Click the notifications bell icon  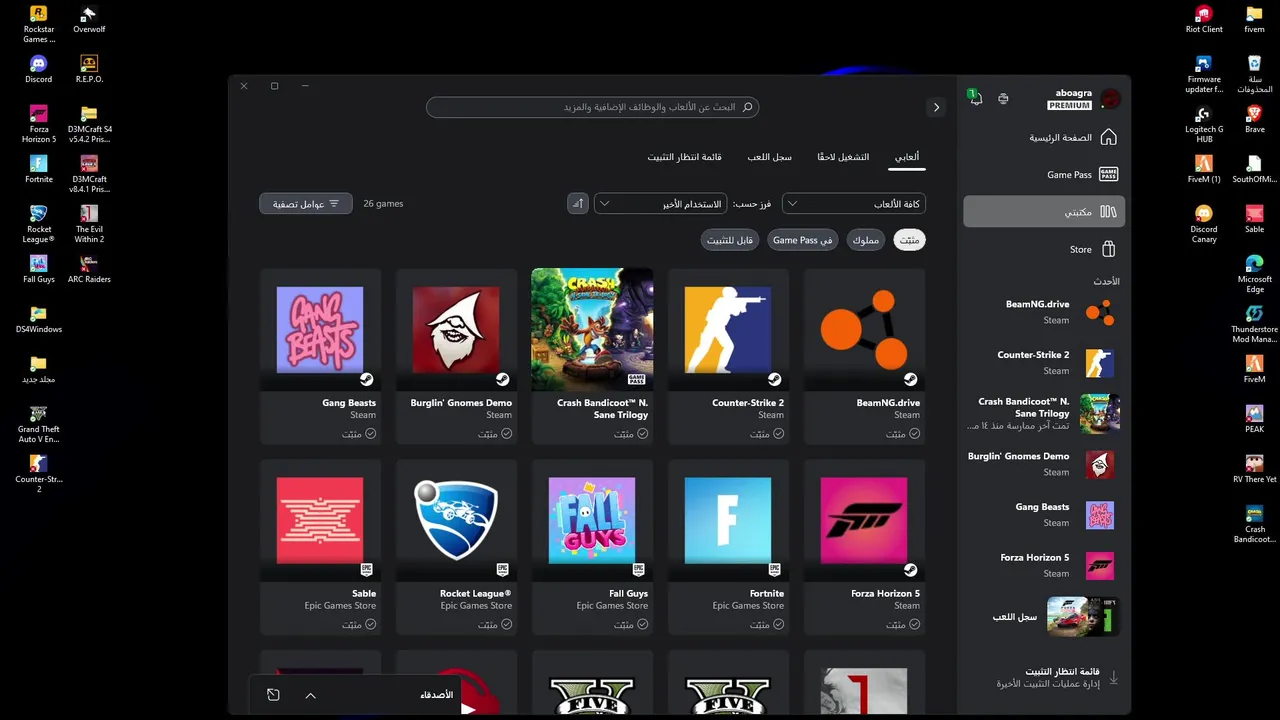[975, 98]
